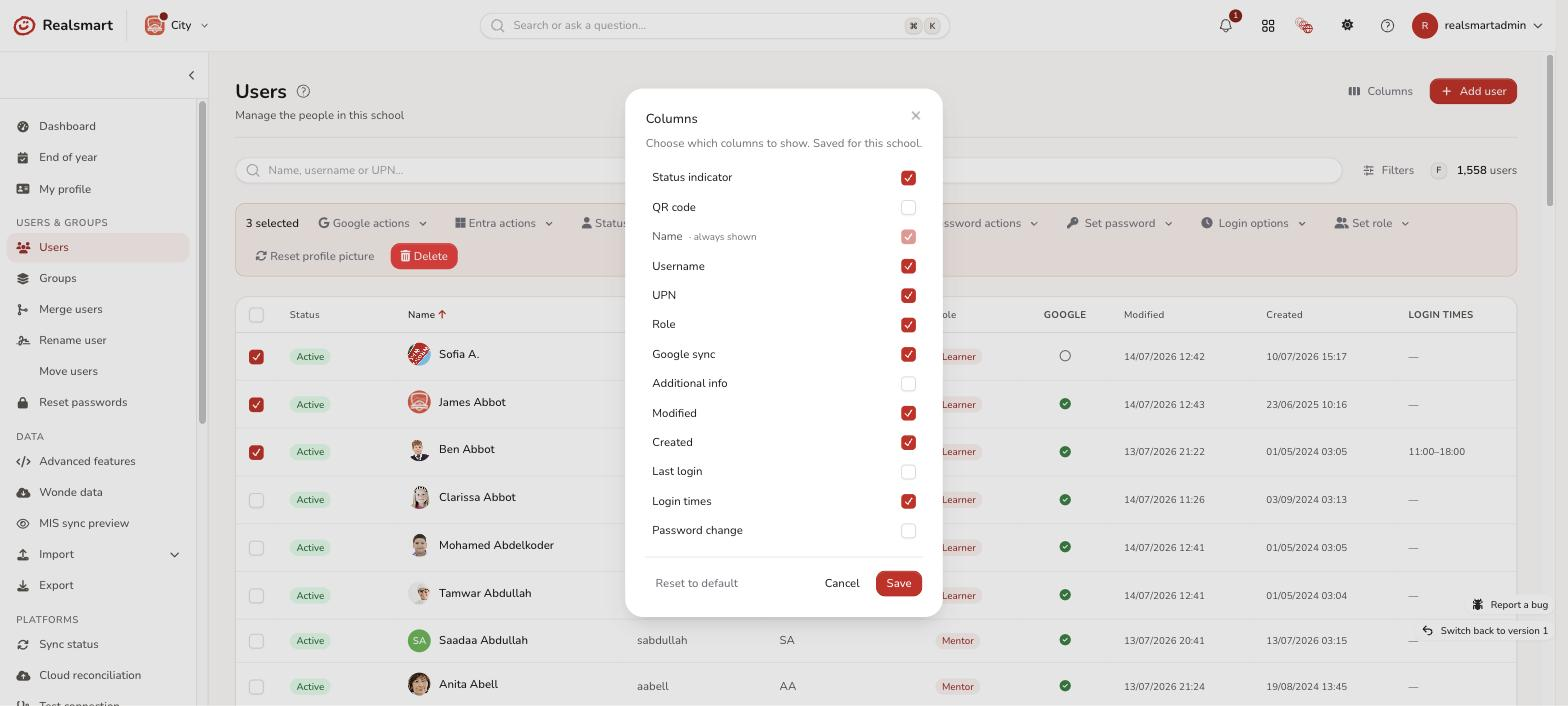Open Google actions dropdown
This screenshot has width=1568, height=706.
coord(373,223)
